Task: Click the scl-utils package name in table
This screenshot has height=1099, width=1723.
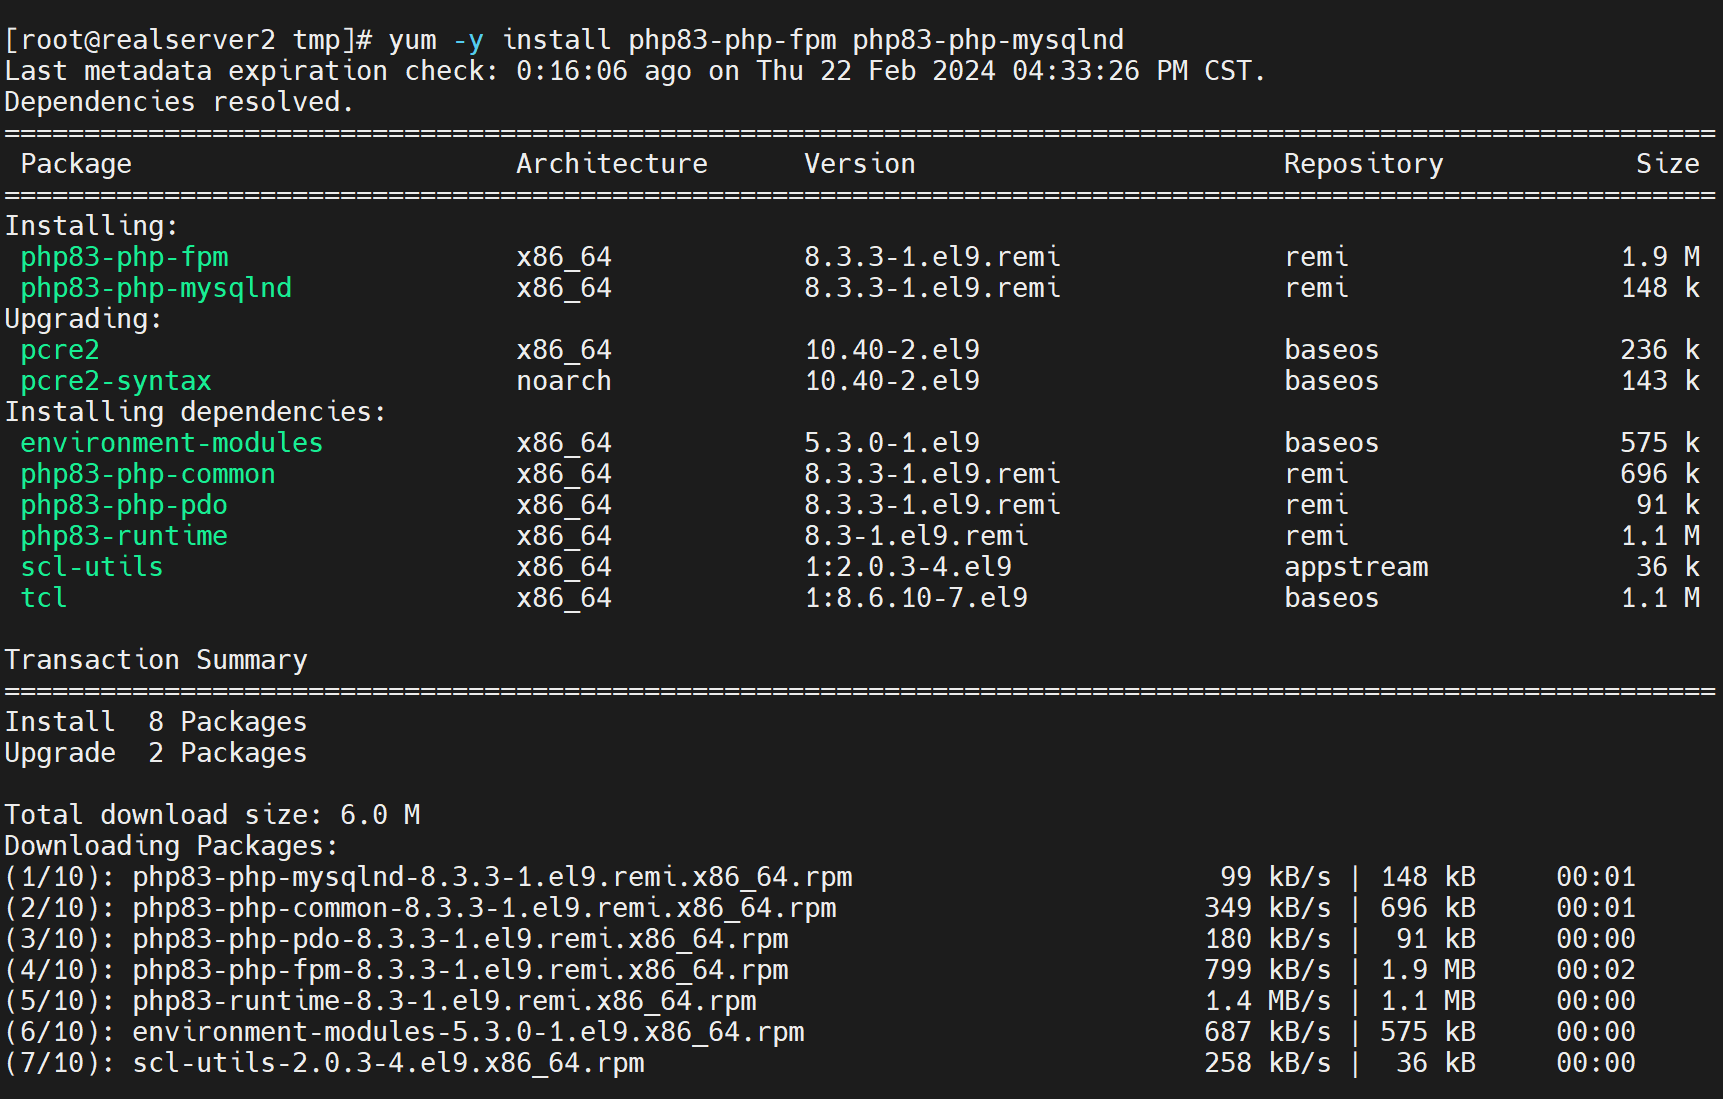Action: point(91,567)
